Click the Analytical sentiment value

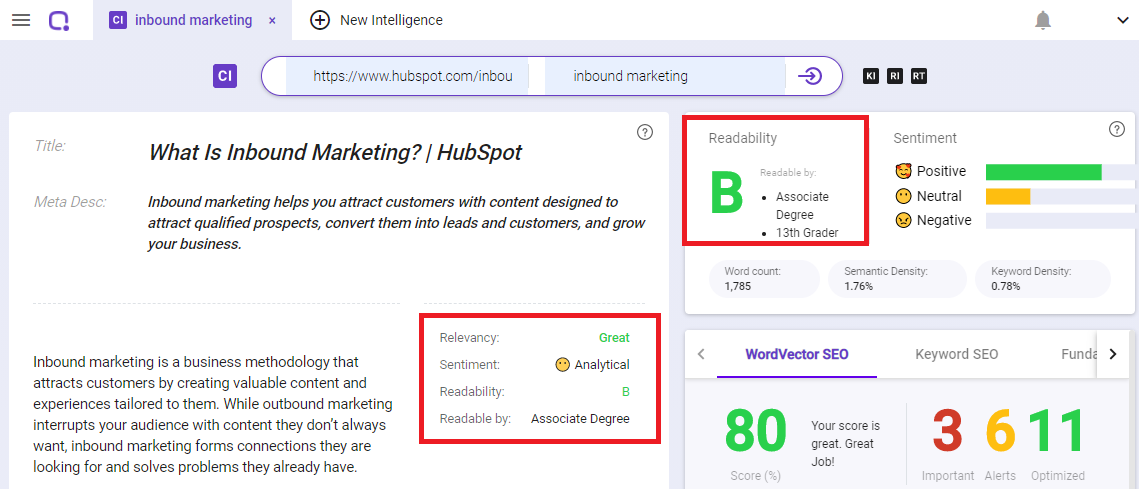point(601,365)
